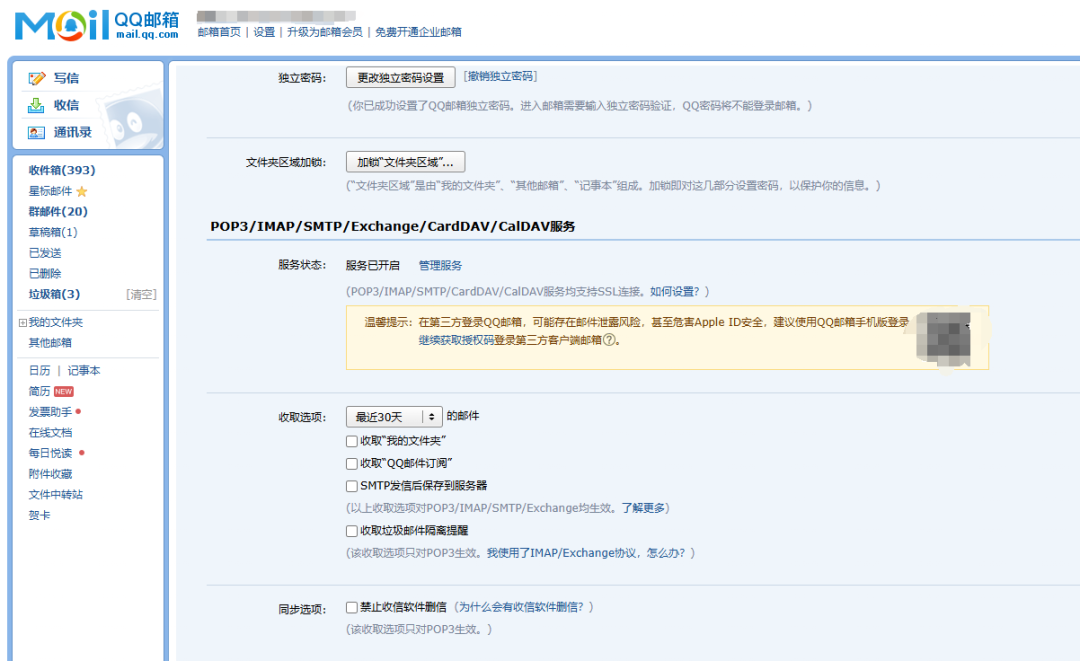The width and height of the screenshot is (1080, 661).
Task: Click POP3/IMAP/SMTP/Exchange/CardDAV/CalDAV服务 heading
Action: [393, 227]
